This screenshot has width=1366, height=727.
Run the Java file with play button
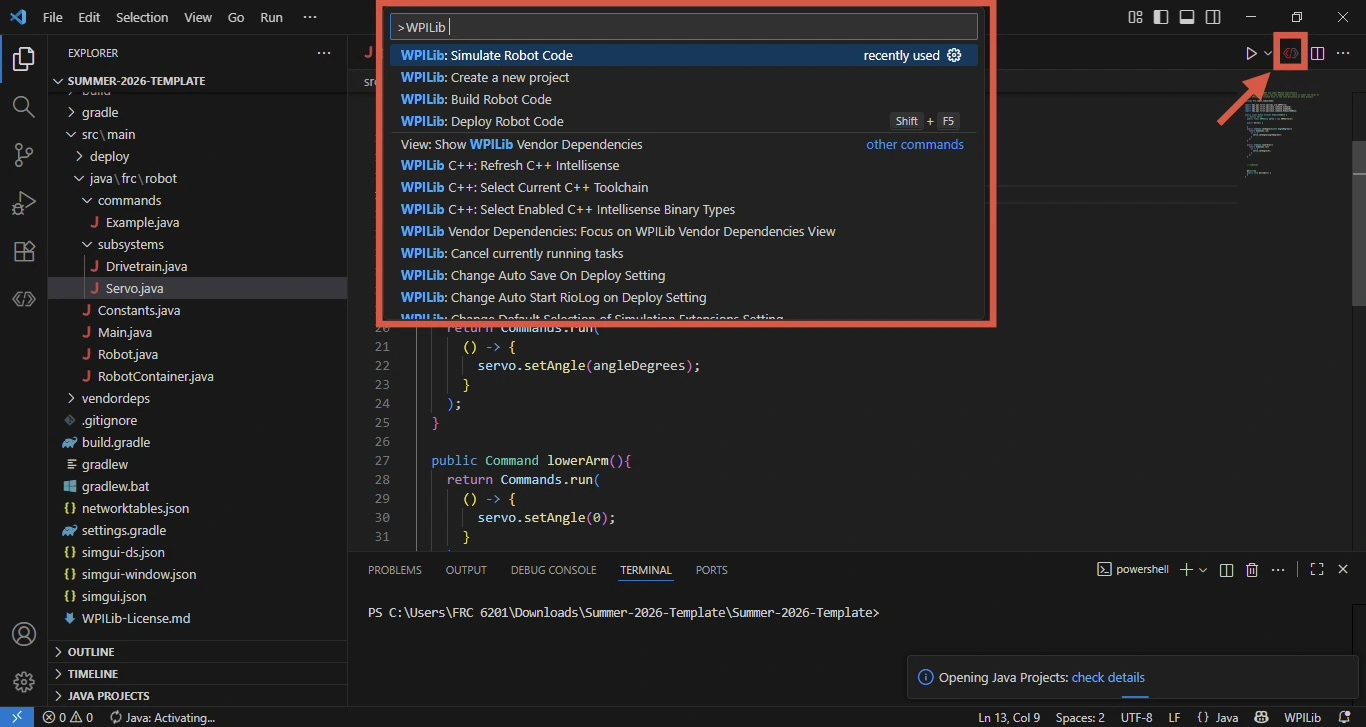1251,53
